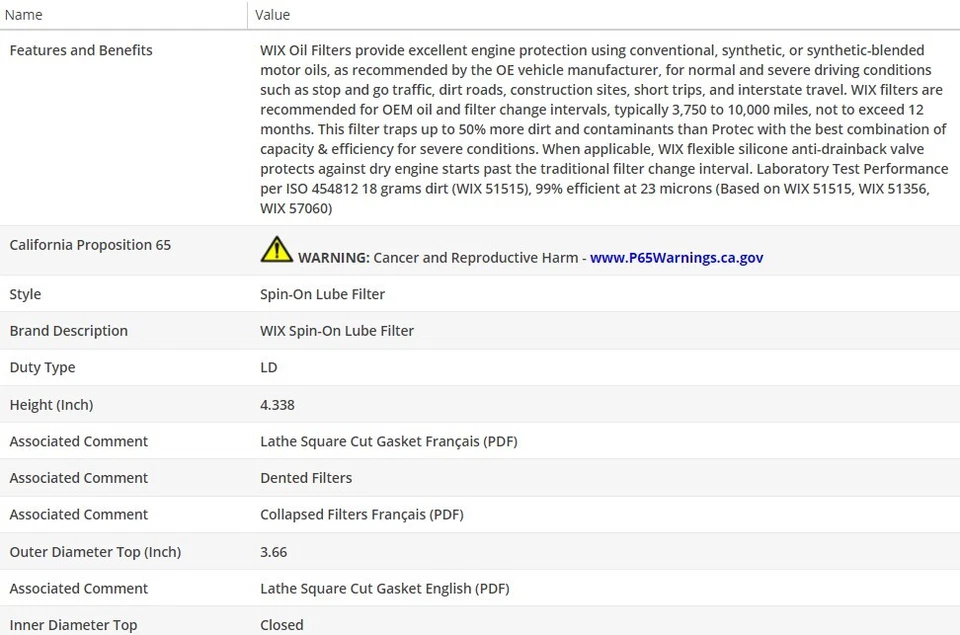Click the Spin-On Lube Filter style value
Screen dimensions: 960x635
click(x=322, y=294)
